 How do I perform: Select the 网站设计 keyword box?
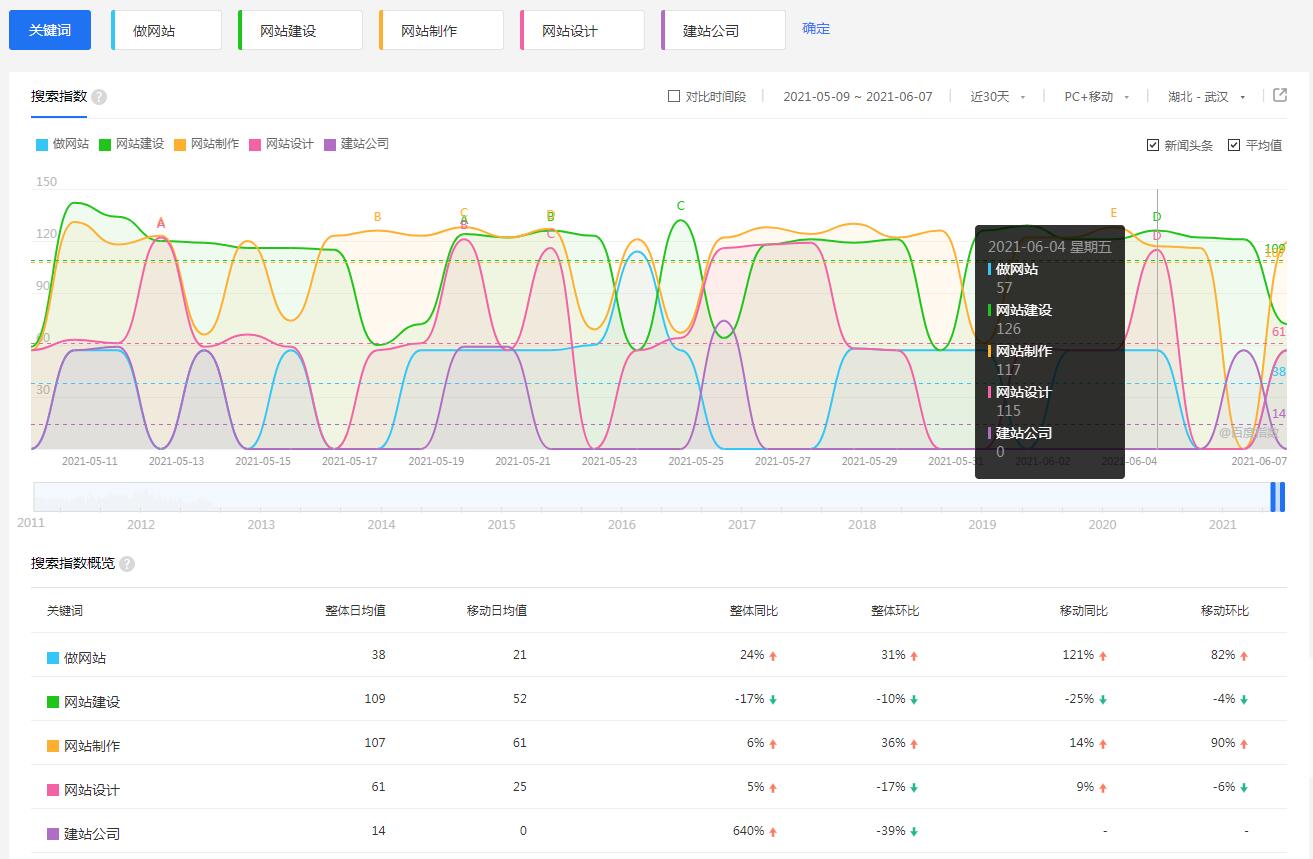click(582, 30)
